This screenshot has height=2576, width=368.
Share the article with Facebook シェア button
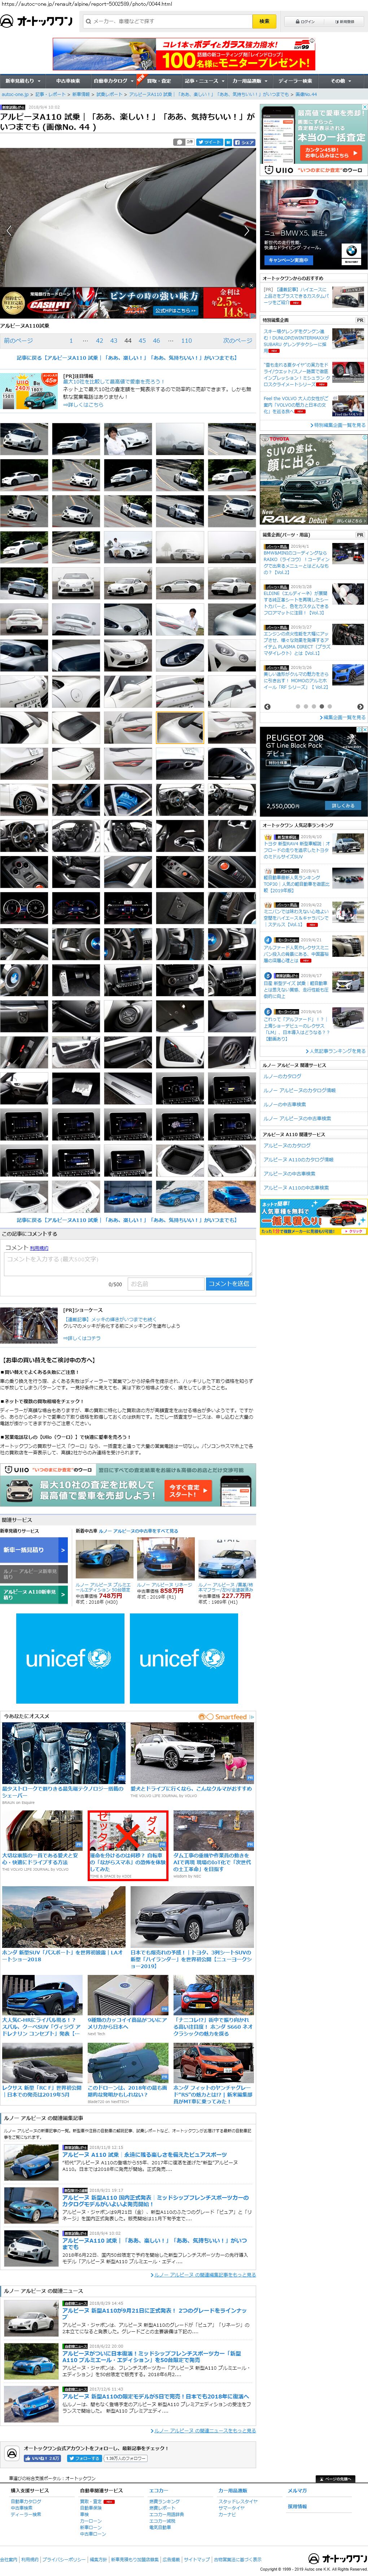point(243,142)
